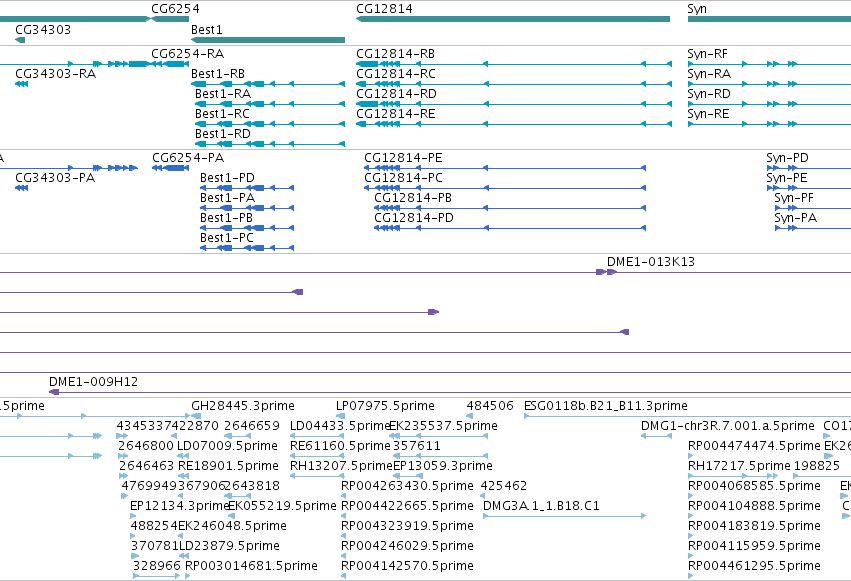Select ESG0118b.B21_B11.3prime feature
Viewport: 851px width, 581px height.
coord(606,406)
